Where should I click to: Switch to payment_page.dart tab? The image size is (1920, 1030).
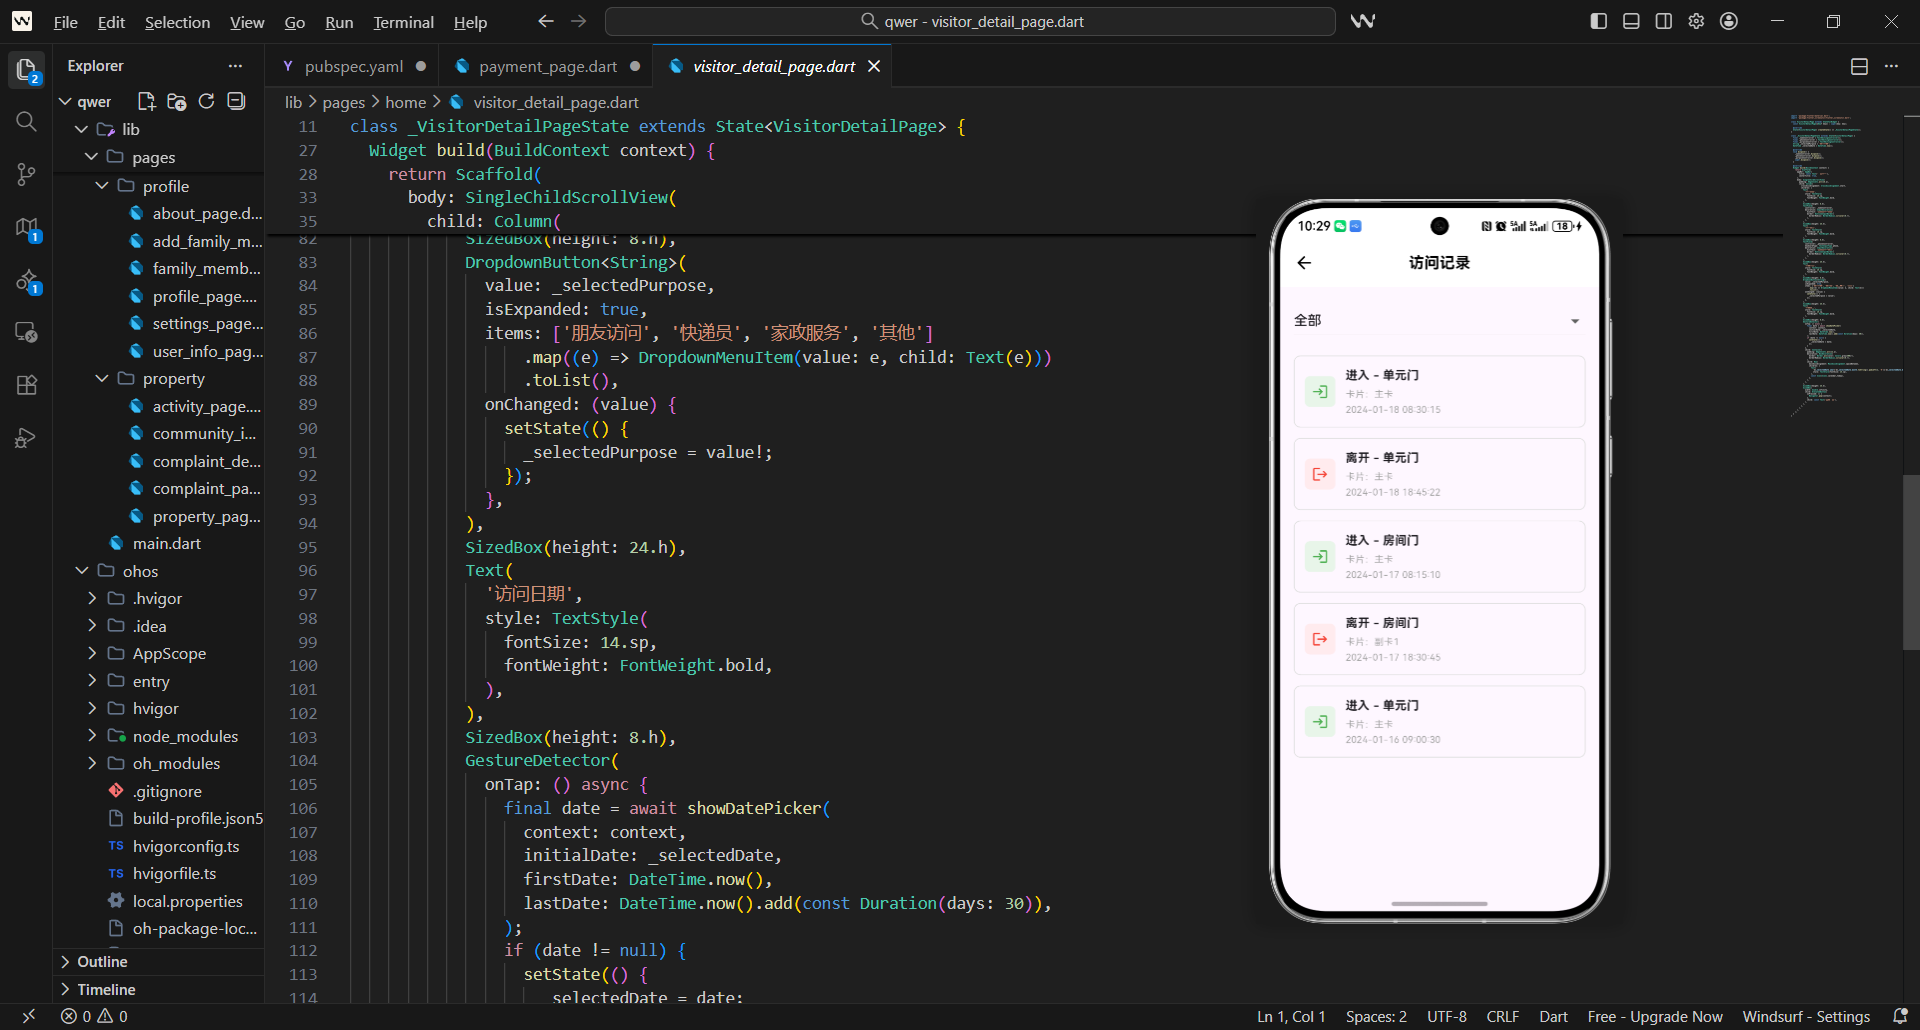pyautogui.click(x=547, y=66)
